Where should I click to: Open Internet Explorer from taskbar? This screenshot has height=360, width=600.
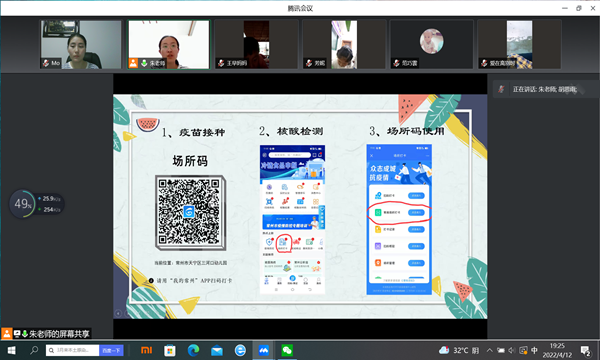coord(240,350)
